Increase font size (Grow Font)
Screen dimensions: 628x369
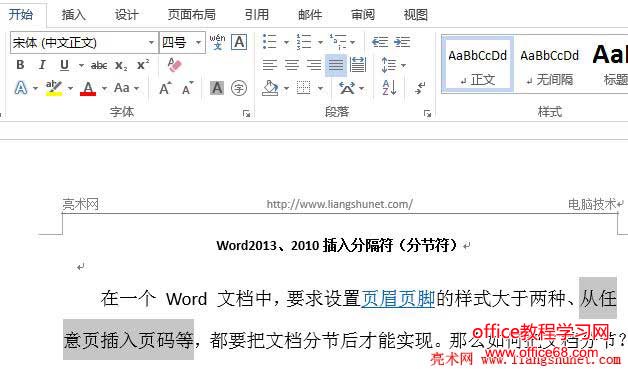[165, 88]
